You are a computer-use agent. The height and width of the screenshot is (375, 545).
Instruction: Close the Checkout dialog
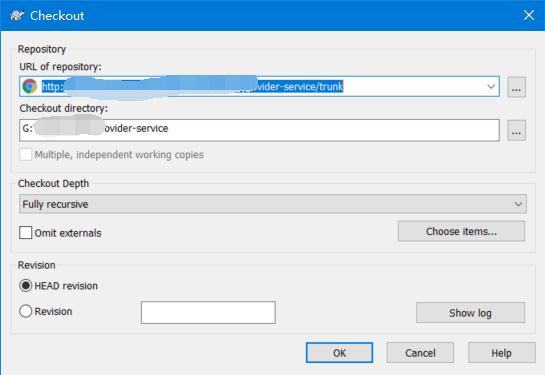tap(529, 15)
